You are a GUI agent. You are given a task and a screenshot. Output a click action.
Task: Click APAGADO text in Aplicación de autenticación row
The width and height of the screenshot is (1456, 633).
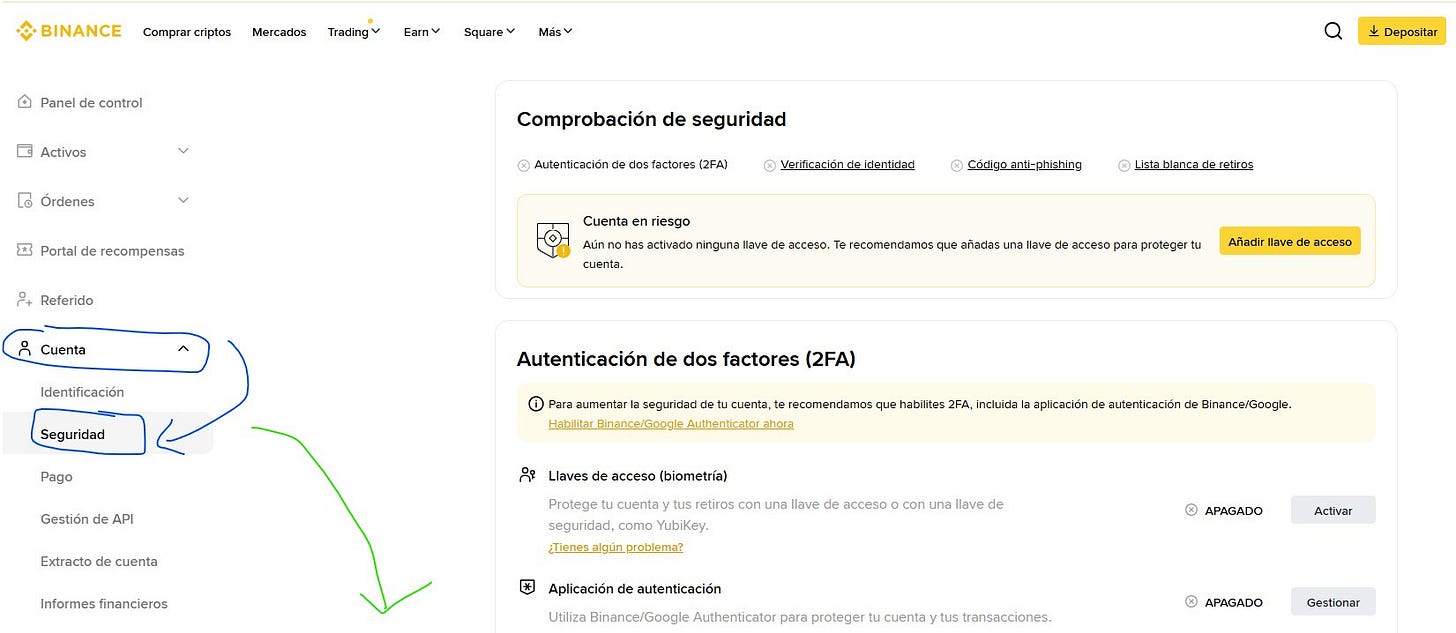(x=1233, y=603)
